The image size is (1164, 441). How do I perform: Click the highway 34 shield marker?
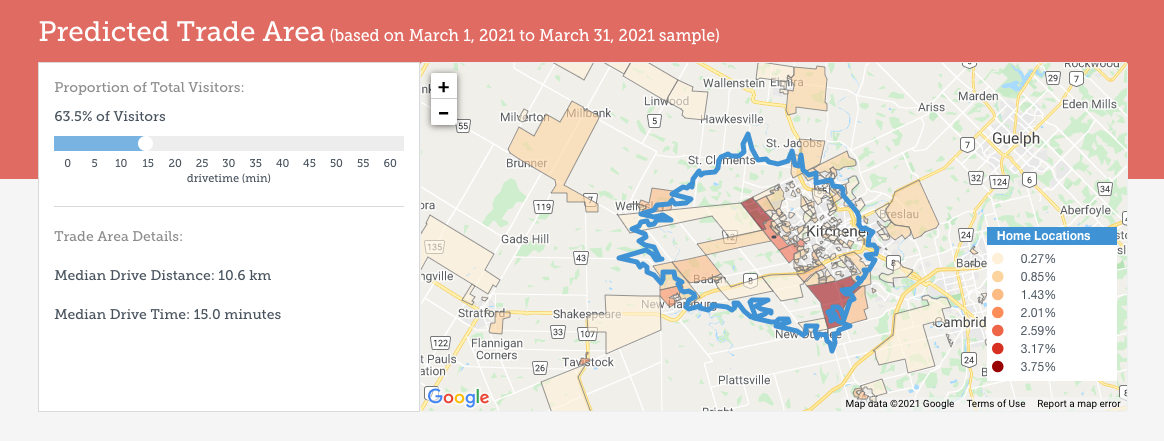tap(1103, 188)
